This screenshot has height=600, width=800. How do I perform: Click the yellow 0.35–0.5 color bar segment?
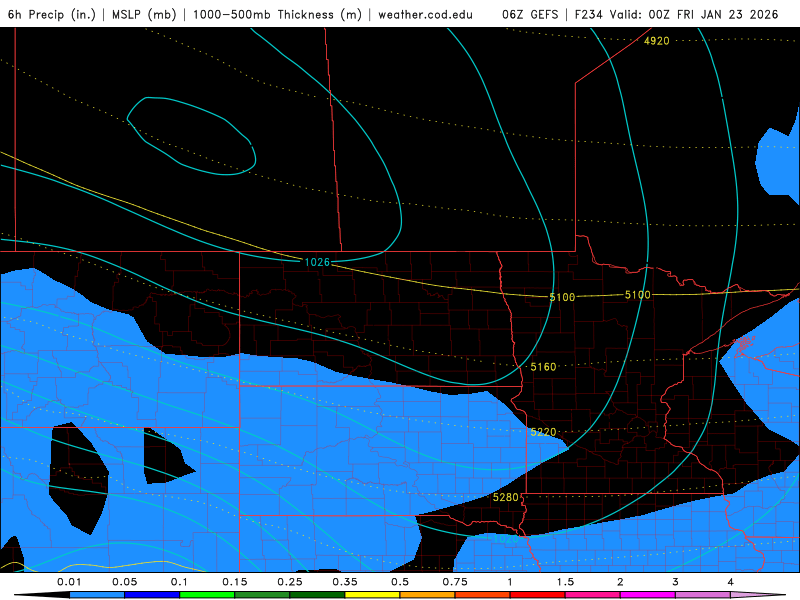[372, 595]
